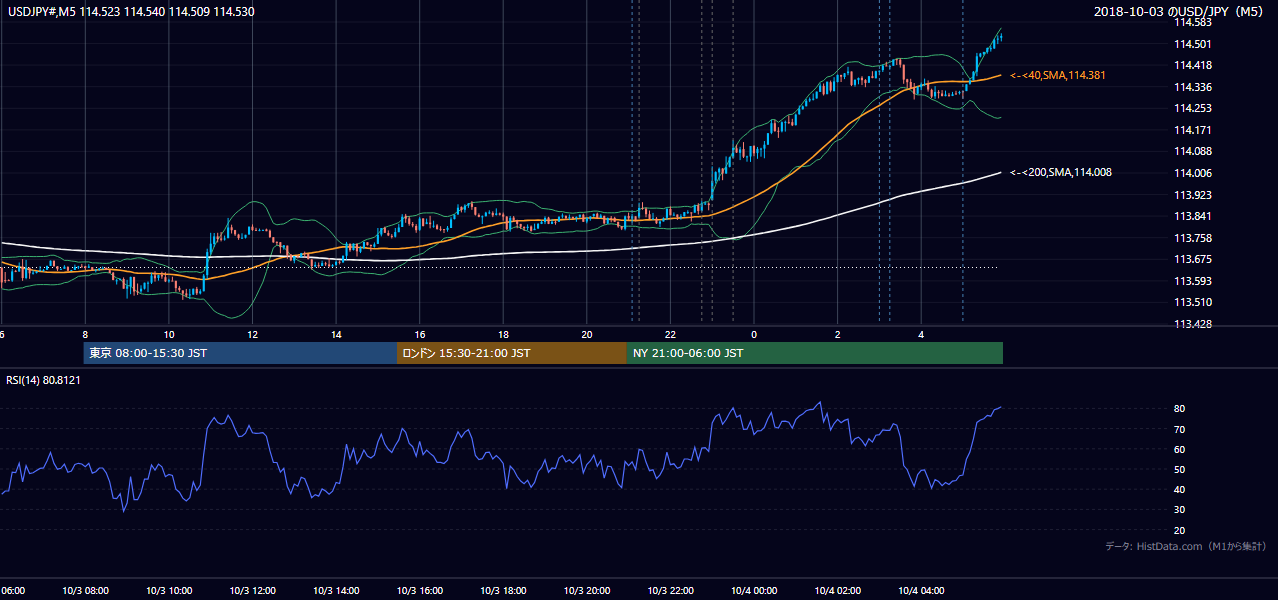Image resolution: width=1278 pixels, height=600 pixels.
Task: Click the 2018-10-03 USD/JPY (M5) title
Action: [1180, 11]
